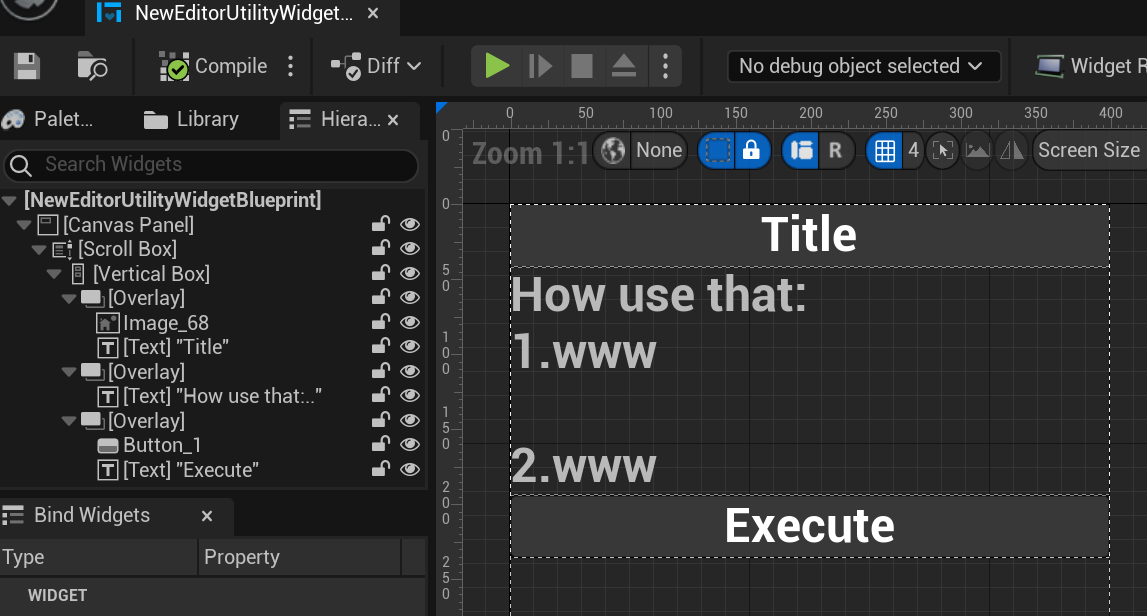Toggle grid snapping icon

[x=885, y=151]
